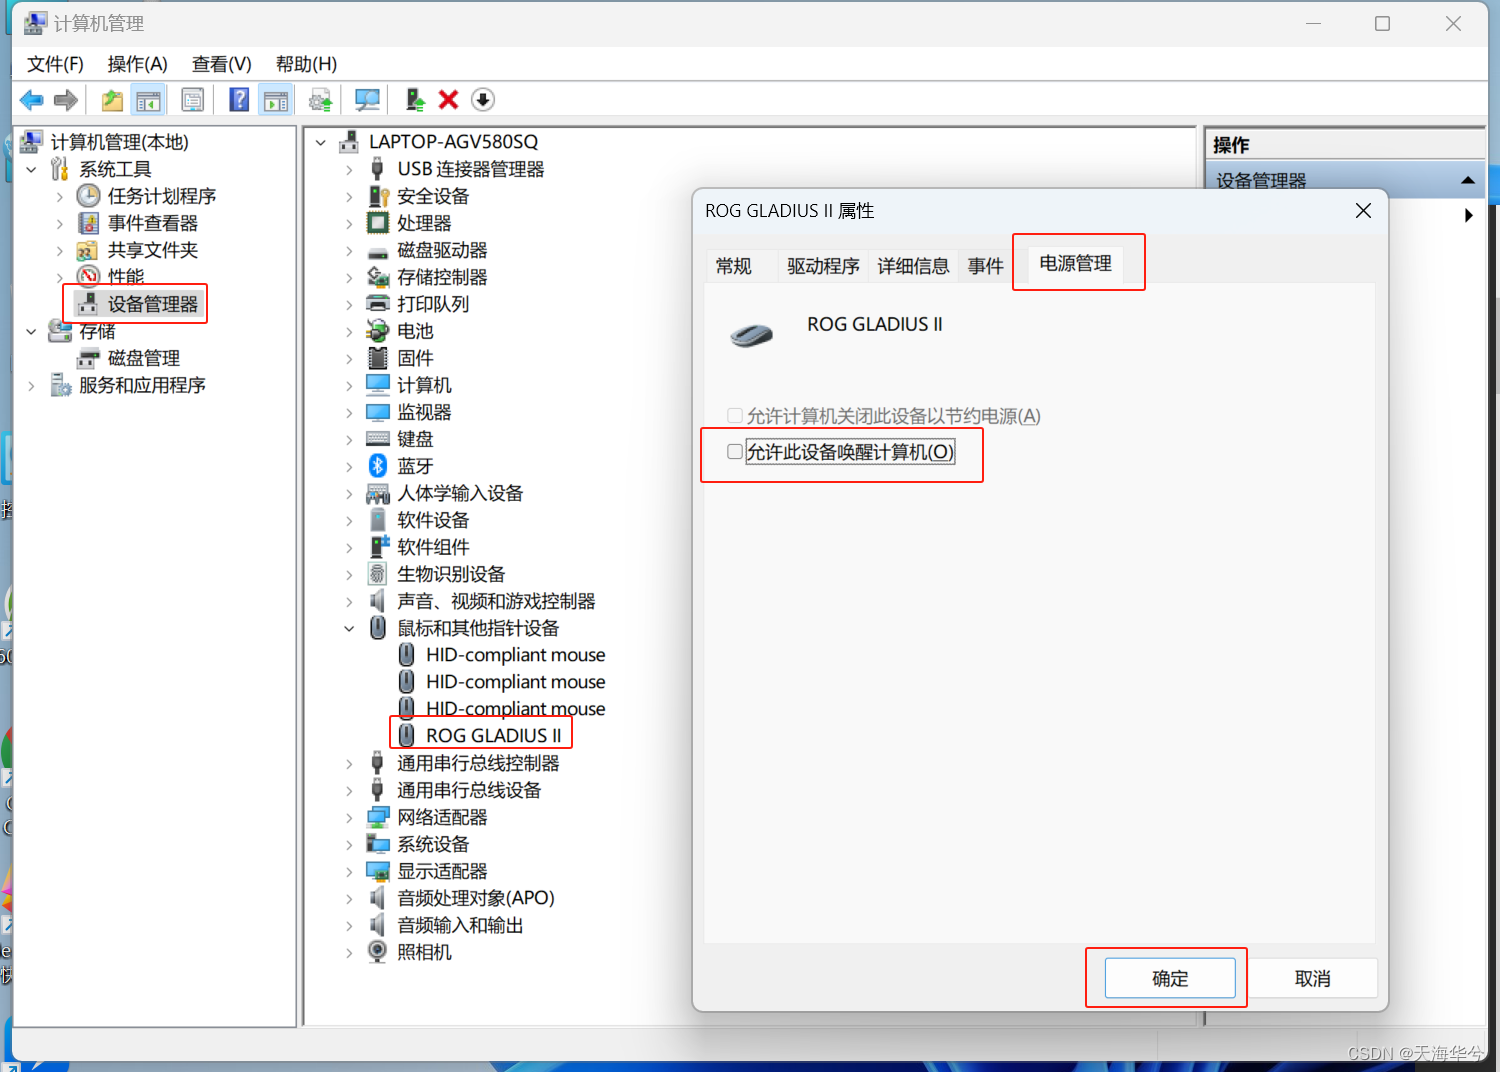Select the ROG GLADIUS II mouse device

pyautogui.click(x=493, y=736)
